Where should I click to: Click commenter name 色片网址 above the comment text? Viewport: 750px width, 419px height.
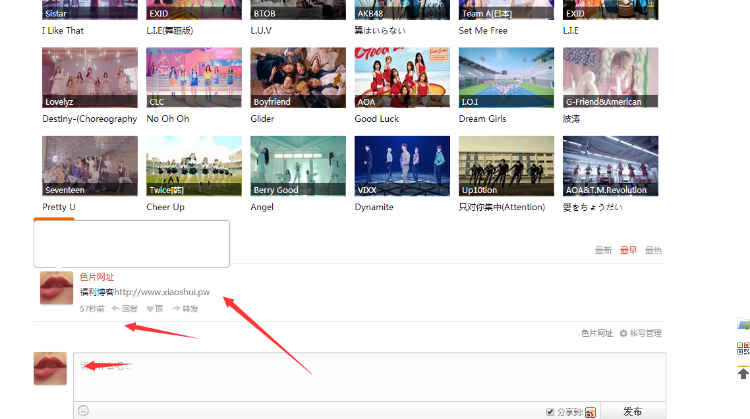click(x=97, y=277)
